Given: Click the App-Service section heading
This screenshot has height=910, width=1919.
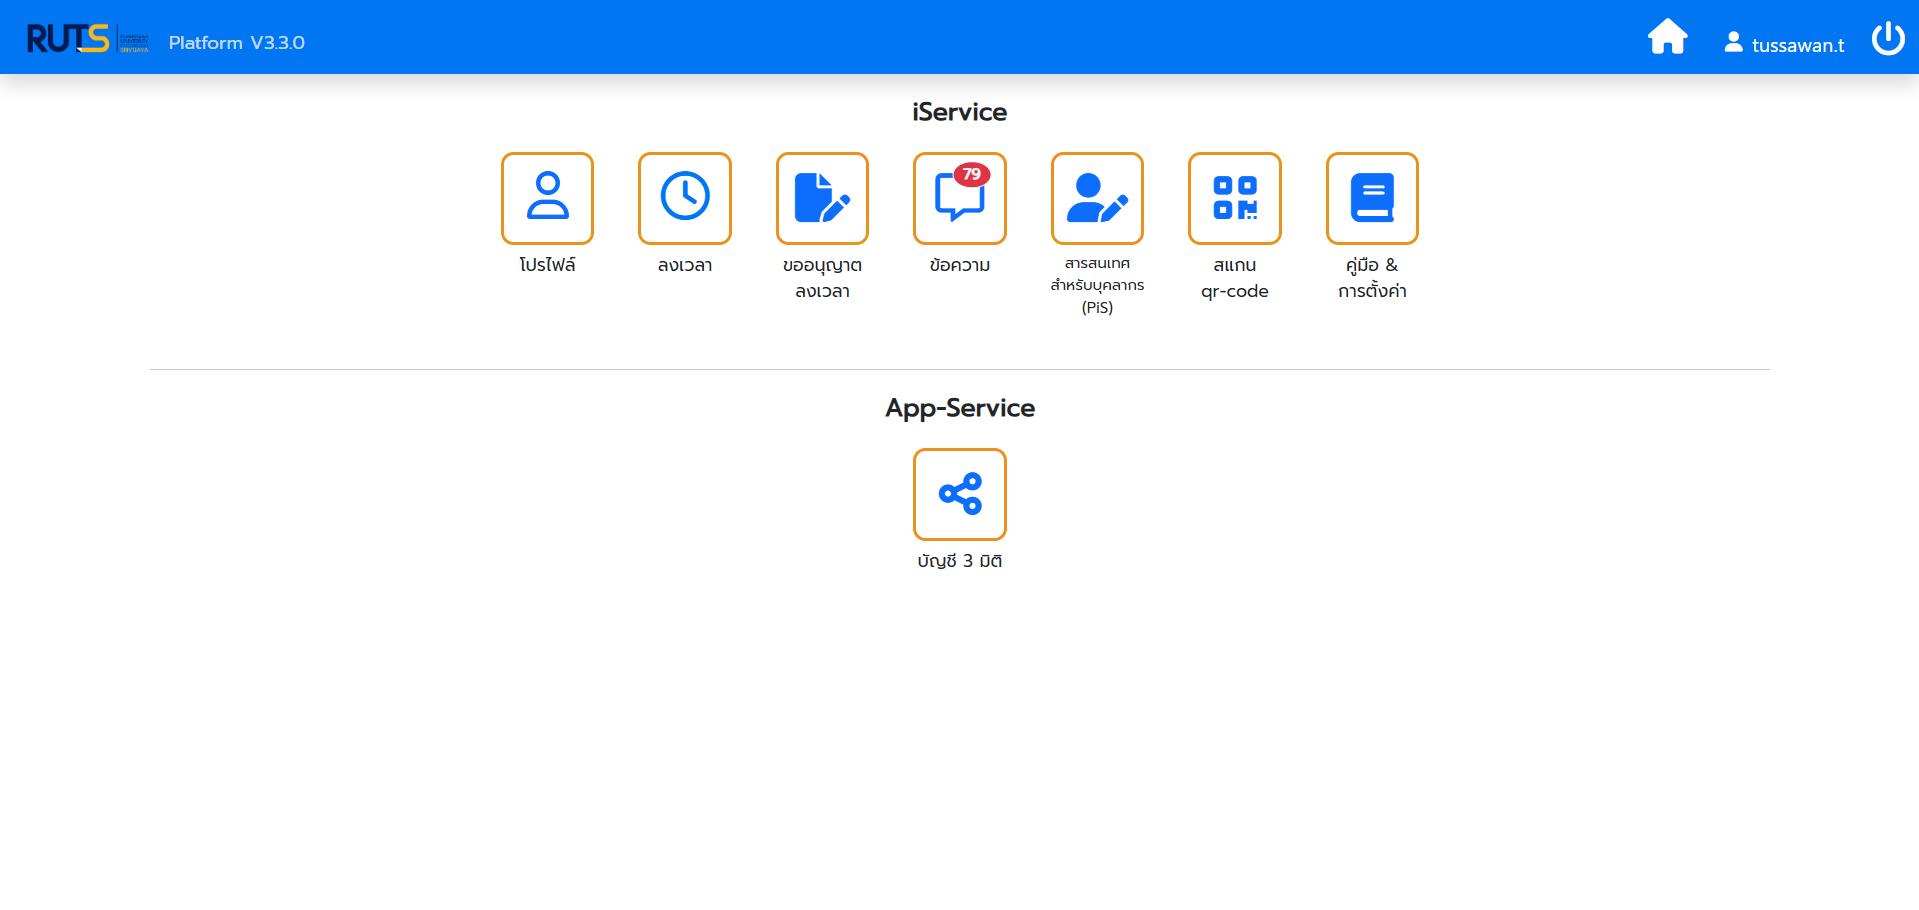Looking at the screenshot, I should 959,408.
